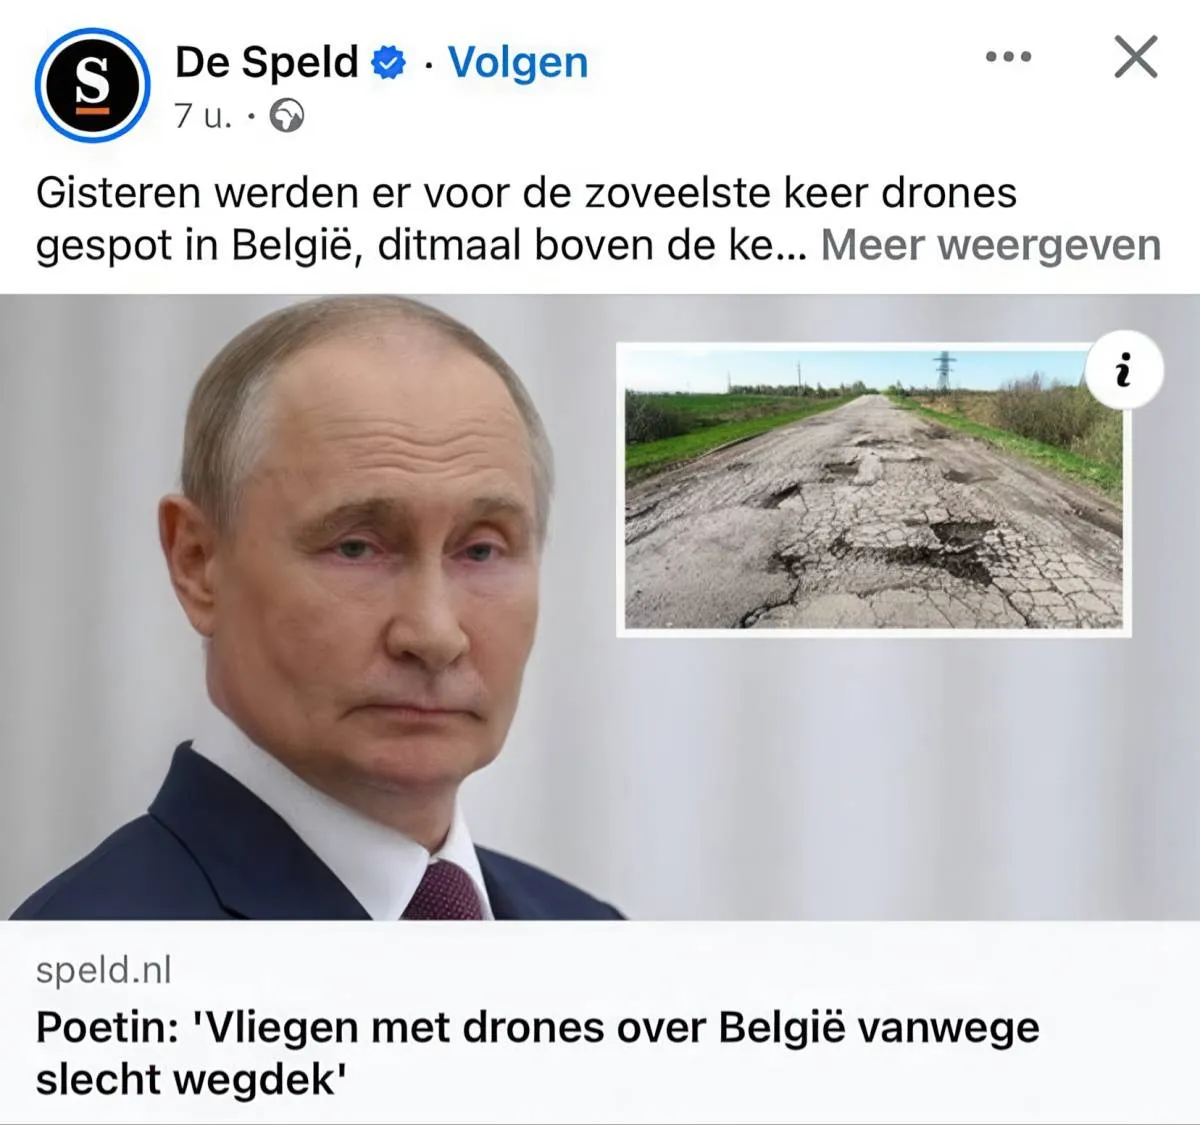Click the electricity pylon in the road photo
The image size is (1200, 1125).
pos(944,370)
